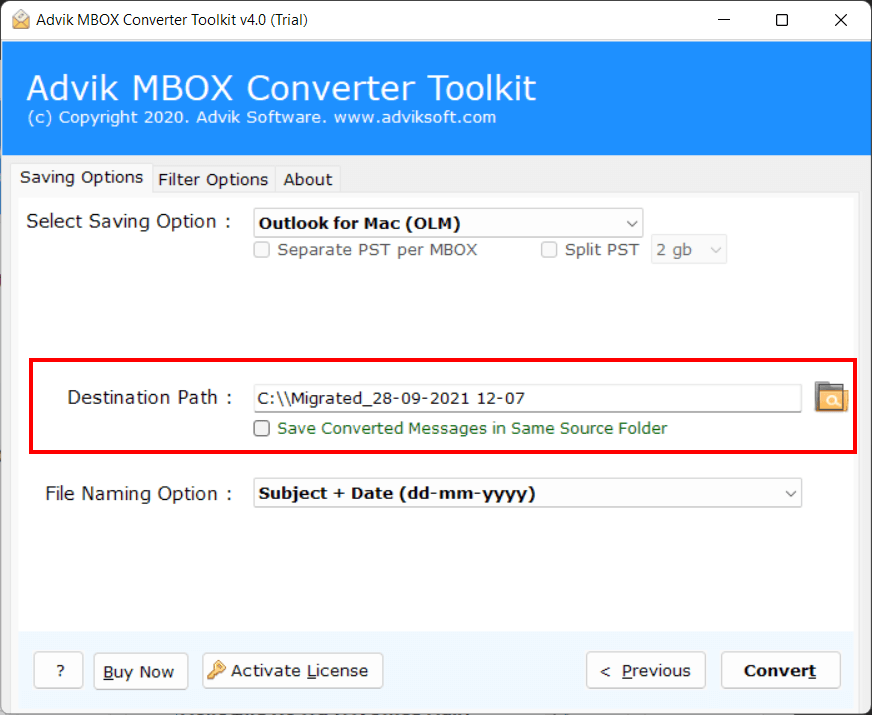The height and width of the screenshot is (715, 872).
Task: Click the File Naming Option label
Action: (x=138, y=493)
